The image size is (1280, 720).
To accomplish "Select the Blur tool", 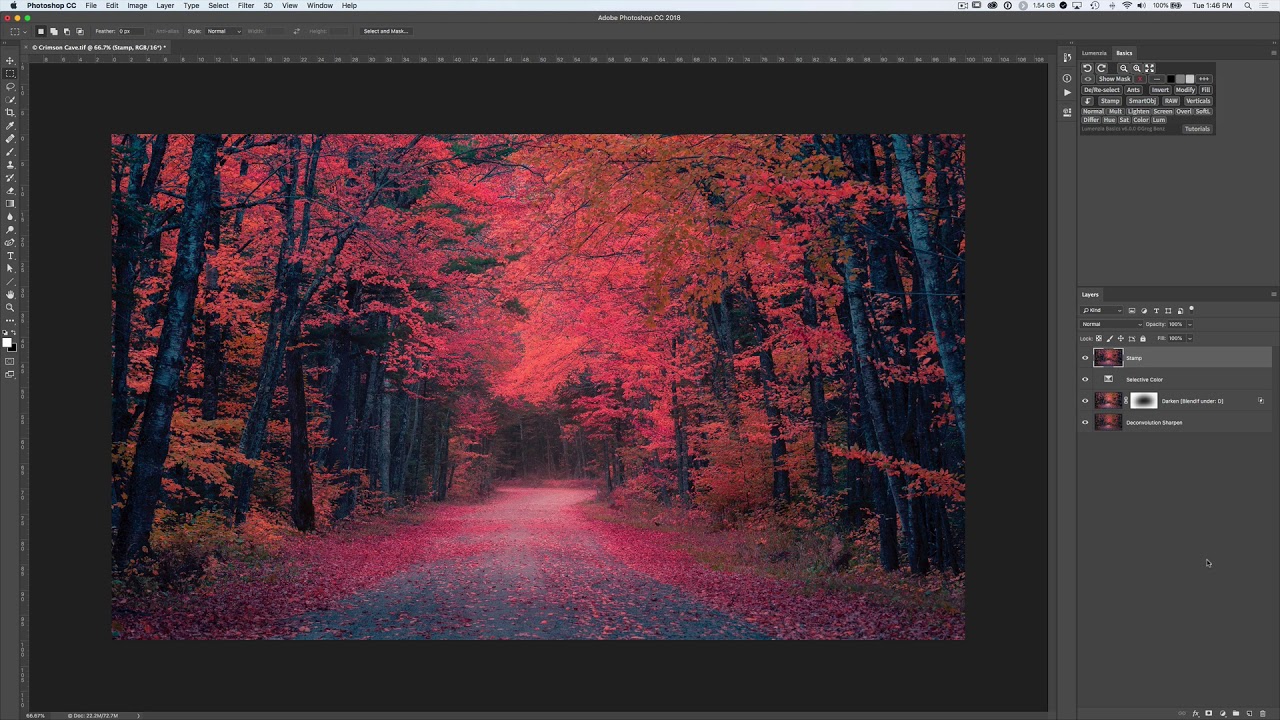I will (x=10, y=216).
